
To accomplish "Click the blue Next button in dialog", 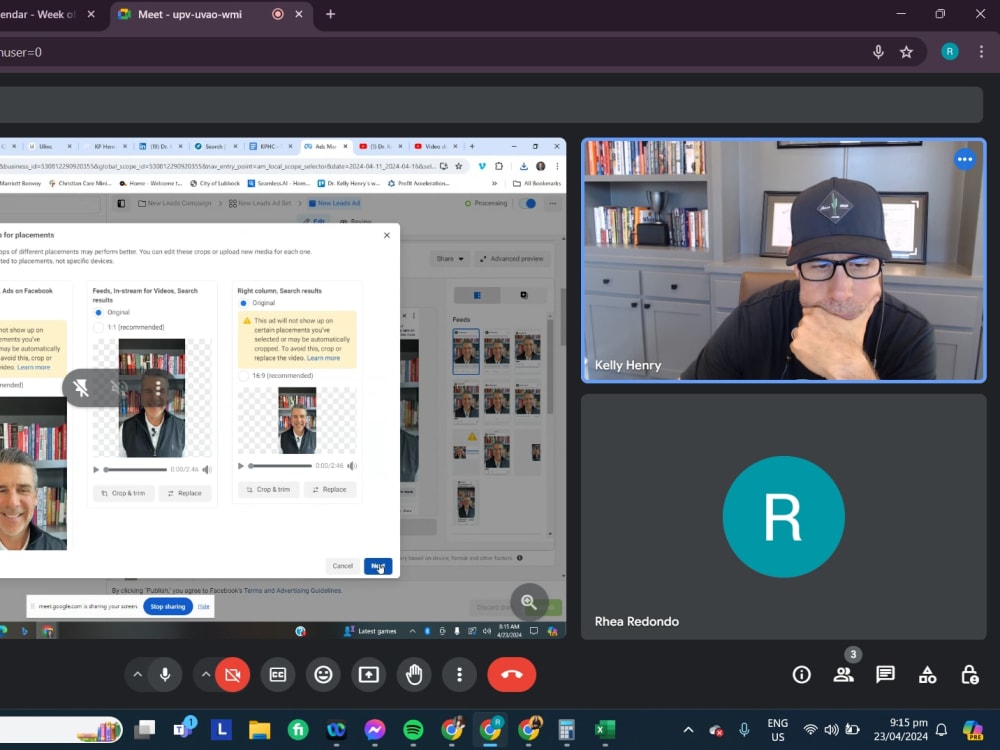I will (378, 566).
